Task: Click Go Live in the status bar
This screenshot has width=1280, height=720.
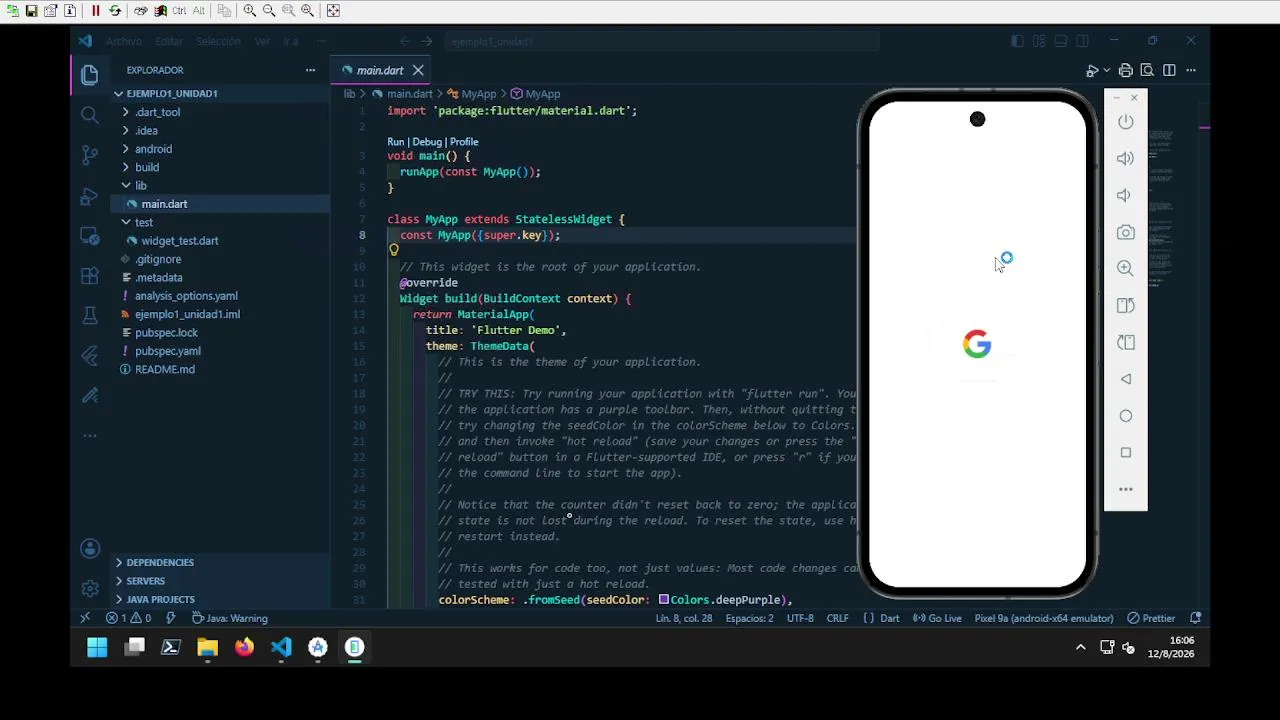Action: pos(937,618)
